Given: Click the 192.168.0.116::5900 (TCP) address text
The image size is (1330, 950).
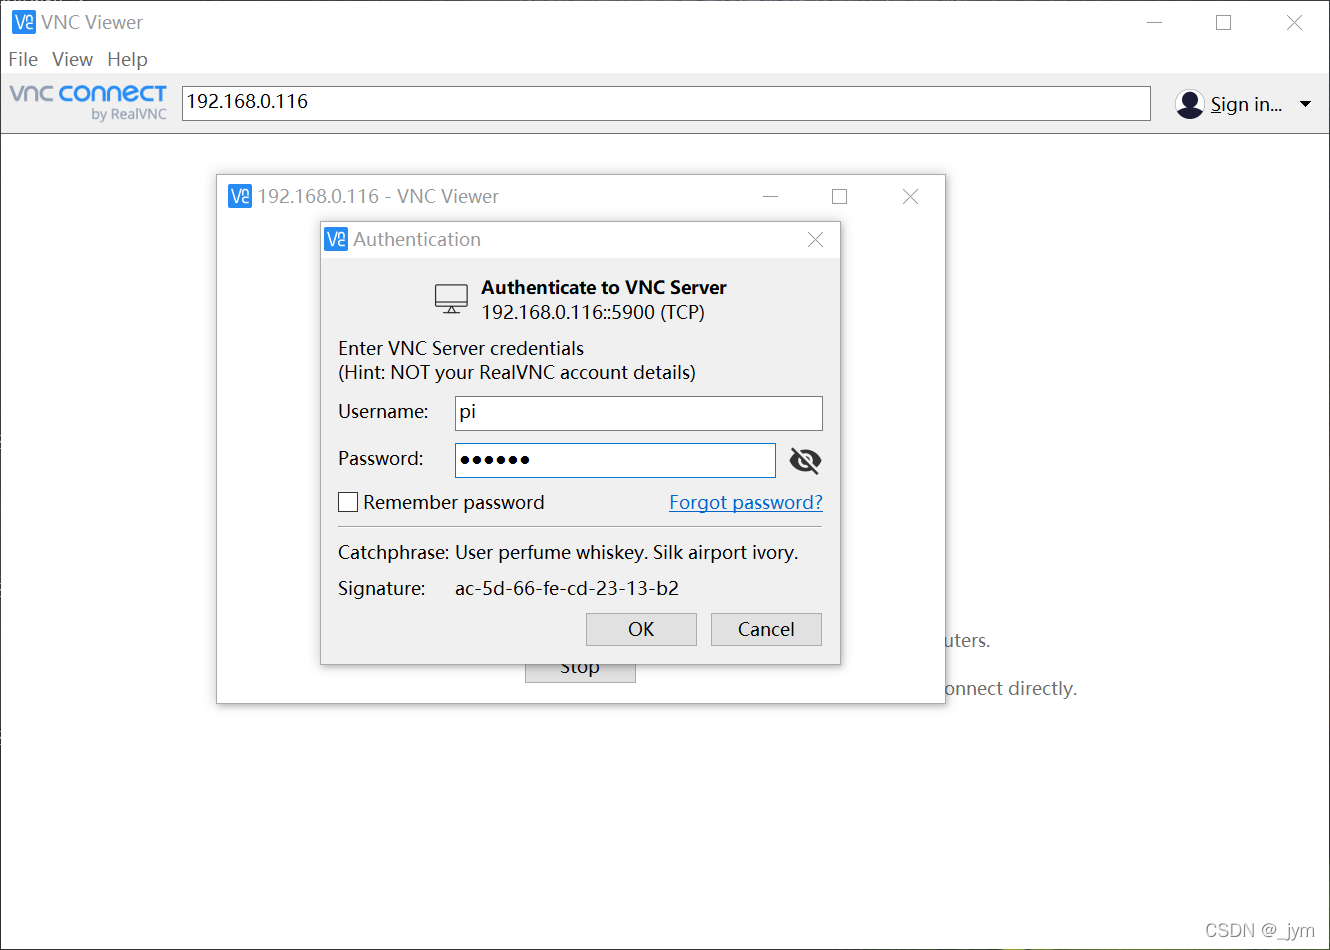Looking at the screenshot, I should point(593,312).
